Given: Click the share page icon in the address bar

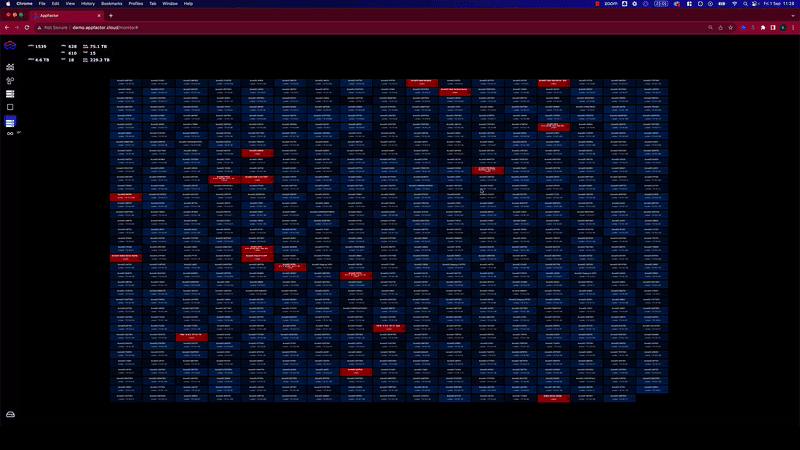Looking at the screenshot, I should pos(720,28).
